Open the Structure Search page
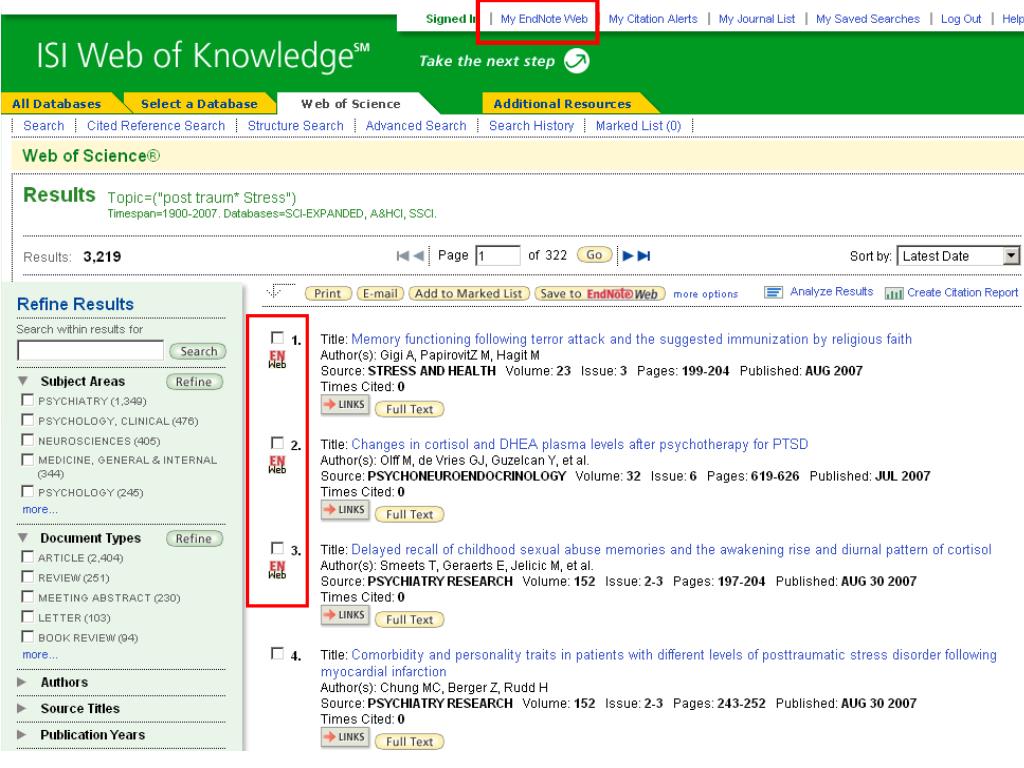The image size is (1024, 768). (x=296, y=126)
